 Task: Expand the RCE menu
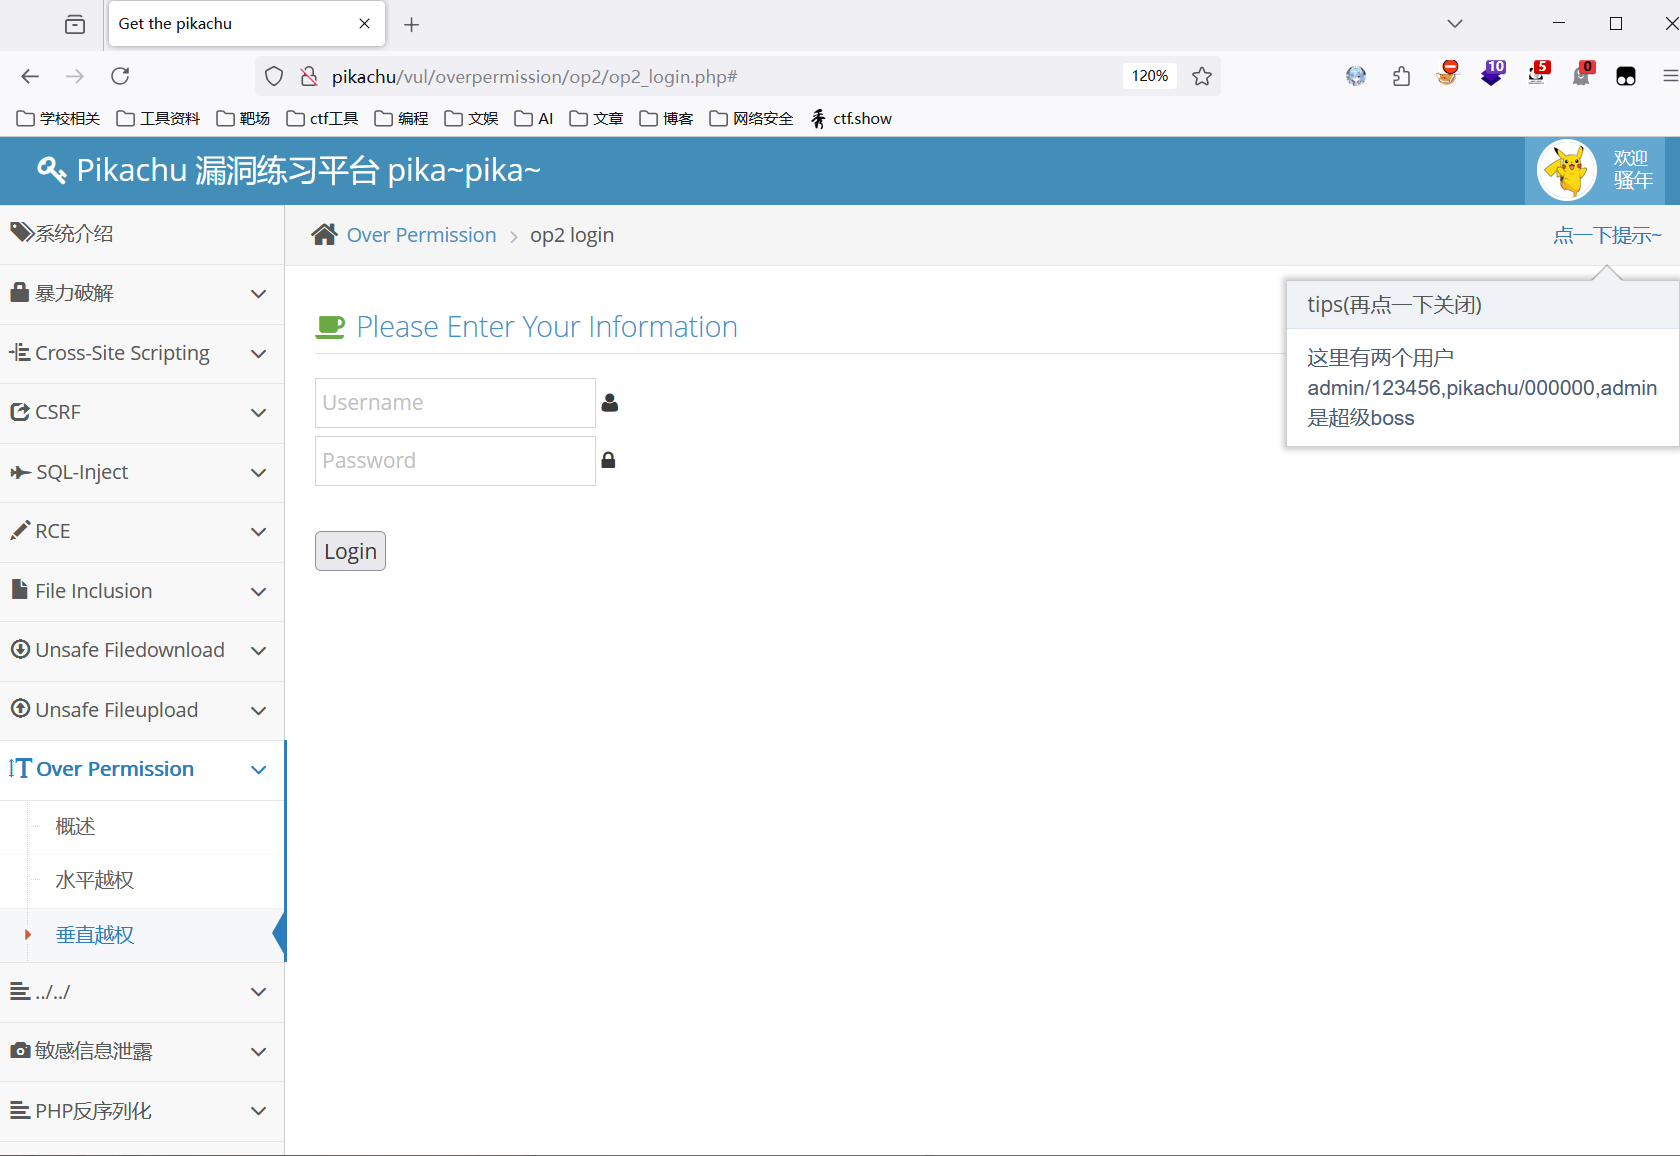point(142,532)
